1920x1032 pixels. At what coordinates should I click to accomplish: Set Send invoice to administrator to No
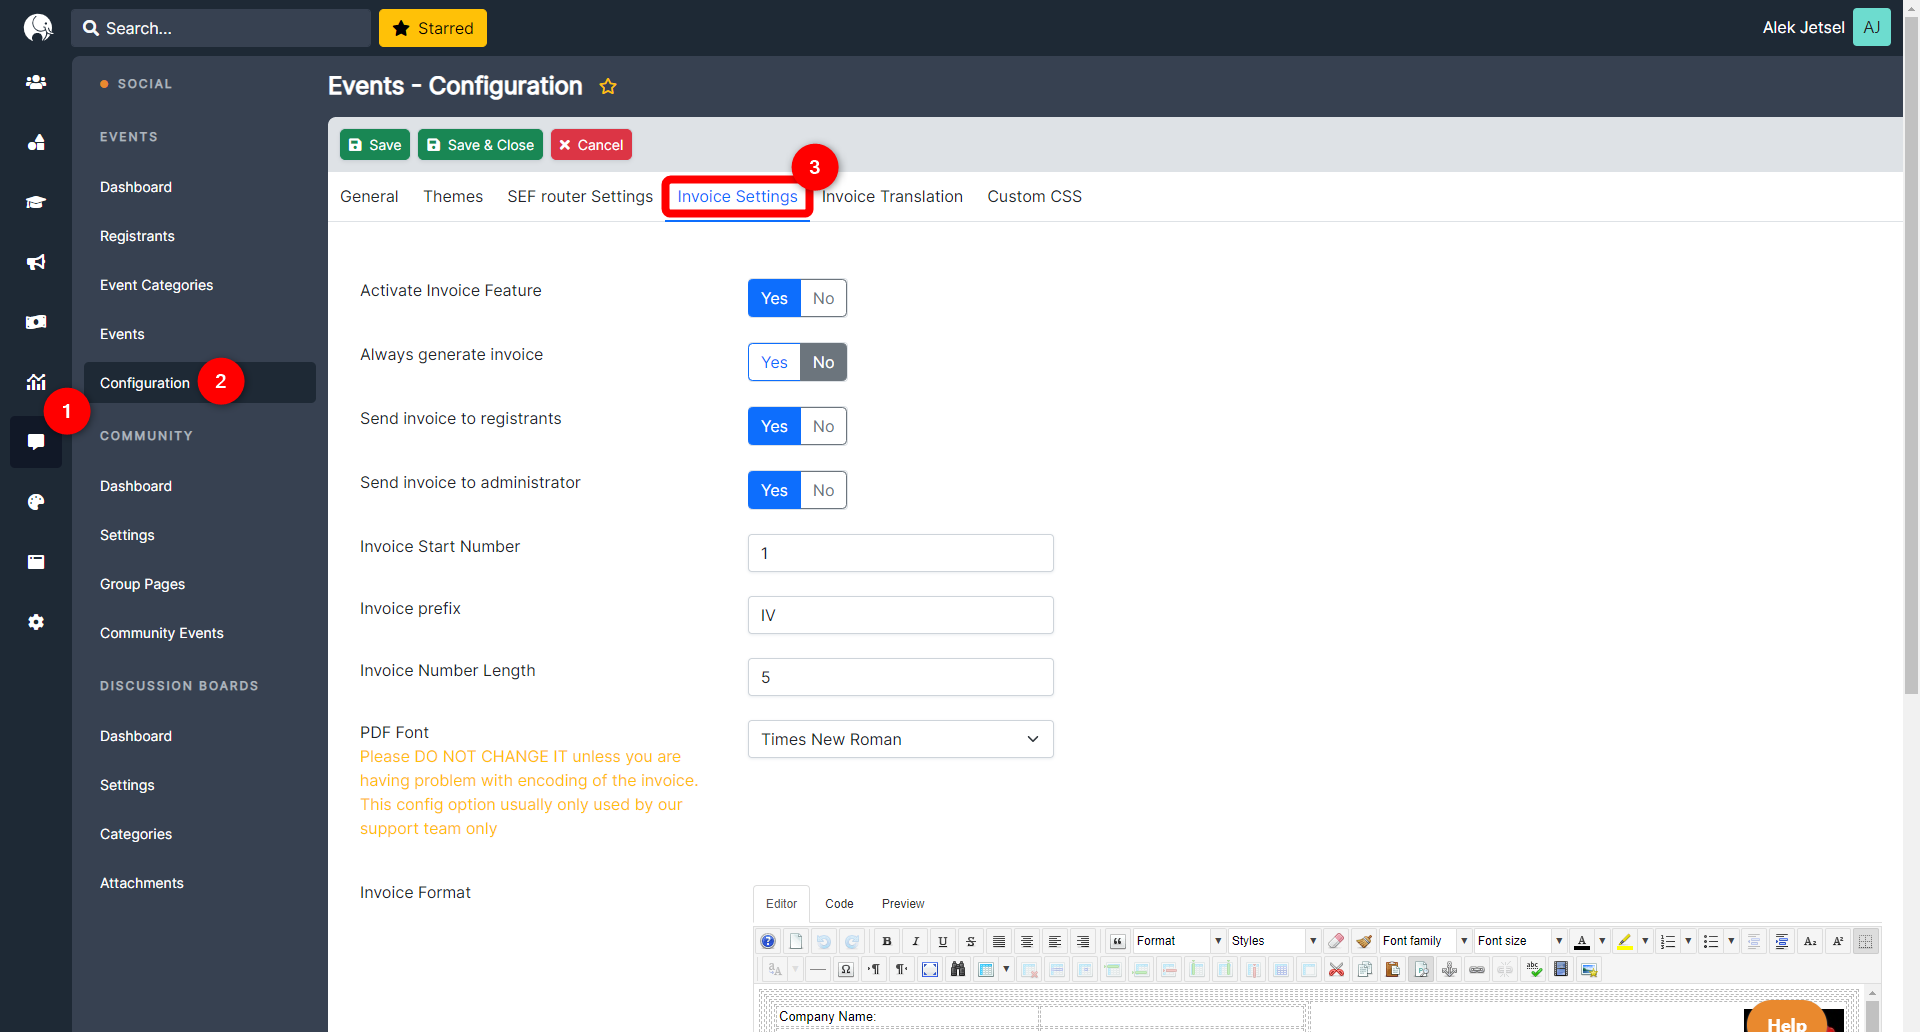point(823,490)
